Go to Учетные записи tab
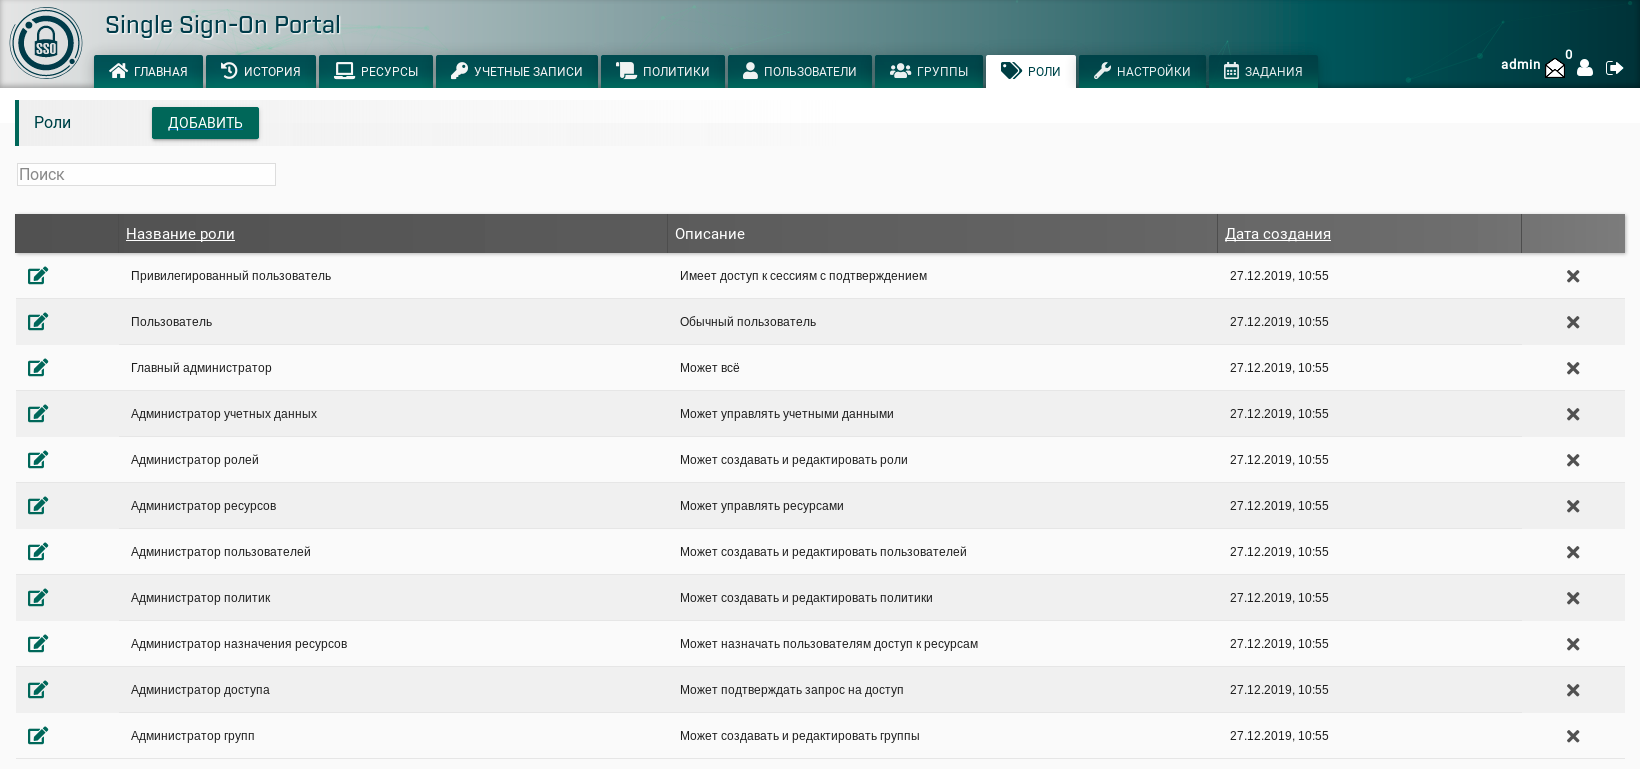The width and height of the screenshot is (1640, 769). point(517,71)
